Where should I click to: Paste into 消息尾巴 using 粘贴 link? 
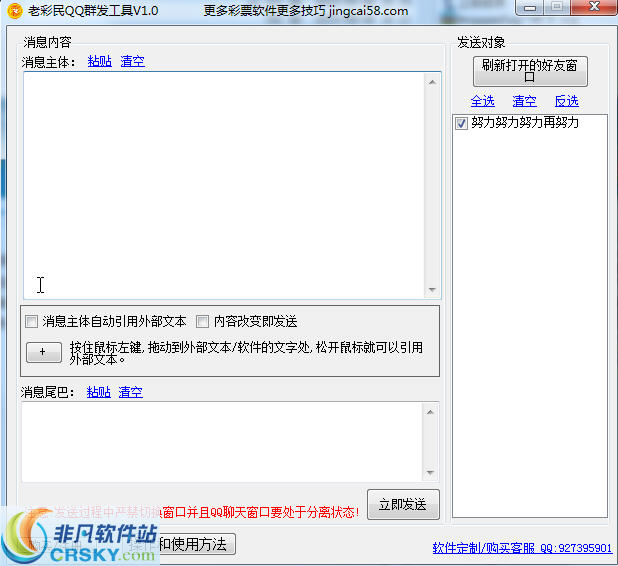[x=99, y=392]
